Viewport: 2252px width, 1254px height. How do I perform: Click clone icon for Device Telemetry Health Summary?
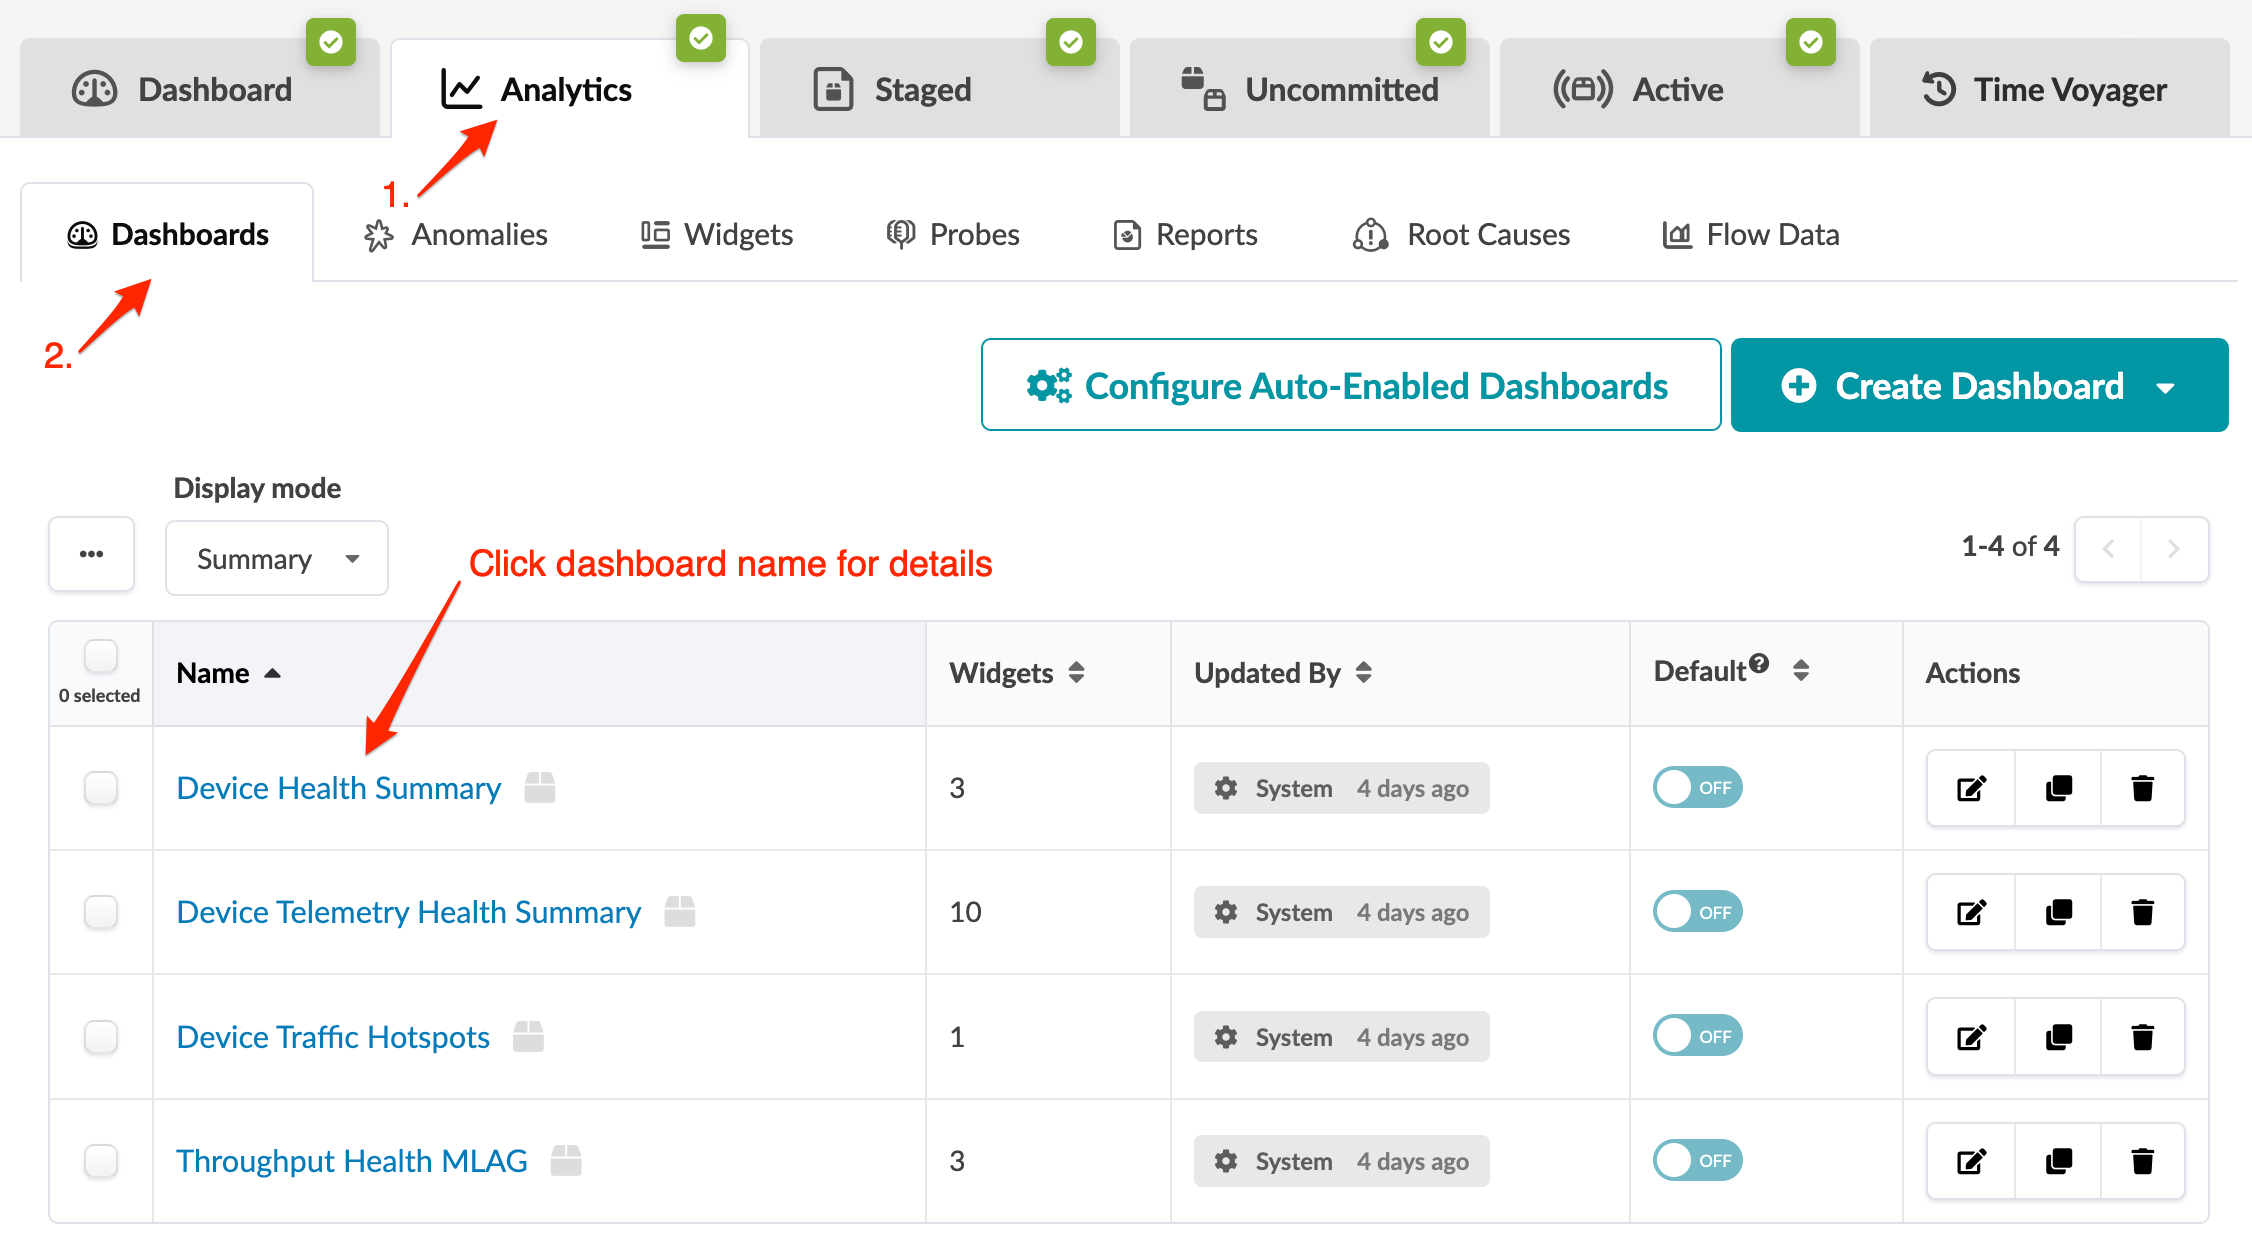tap(2058, 912)
